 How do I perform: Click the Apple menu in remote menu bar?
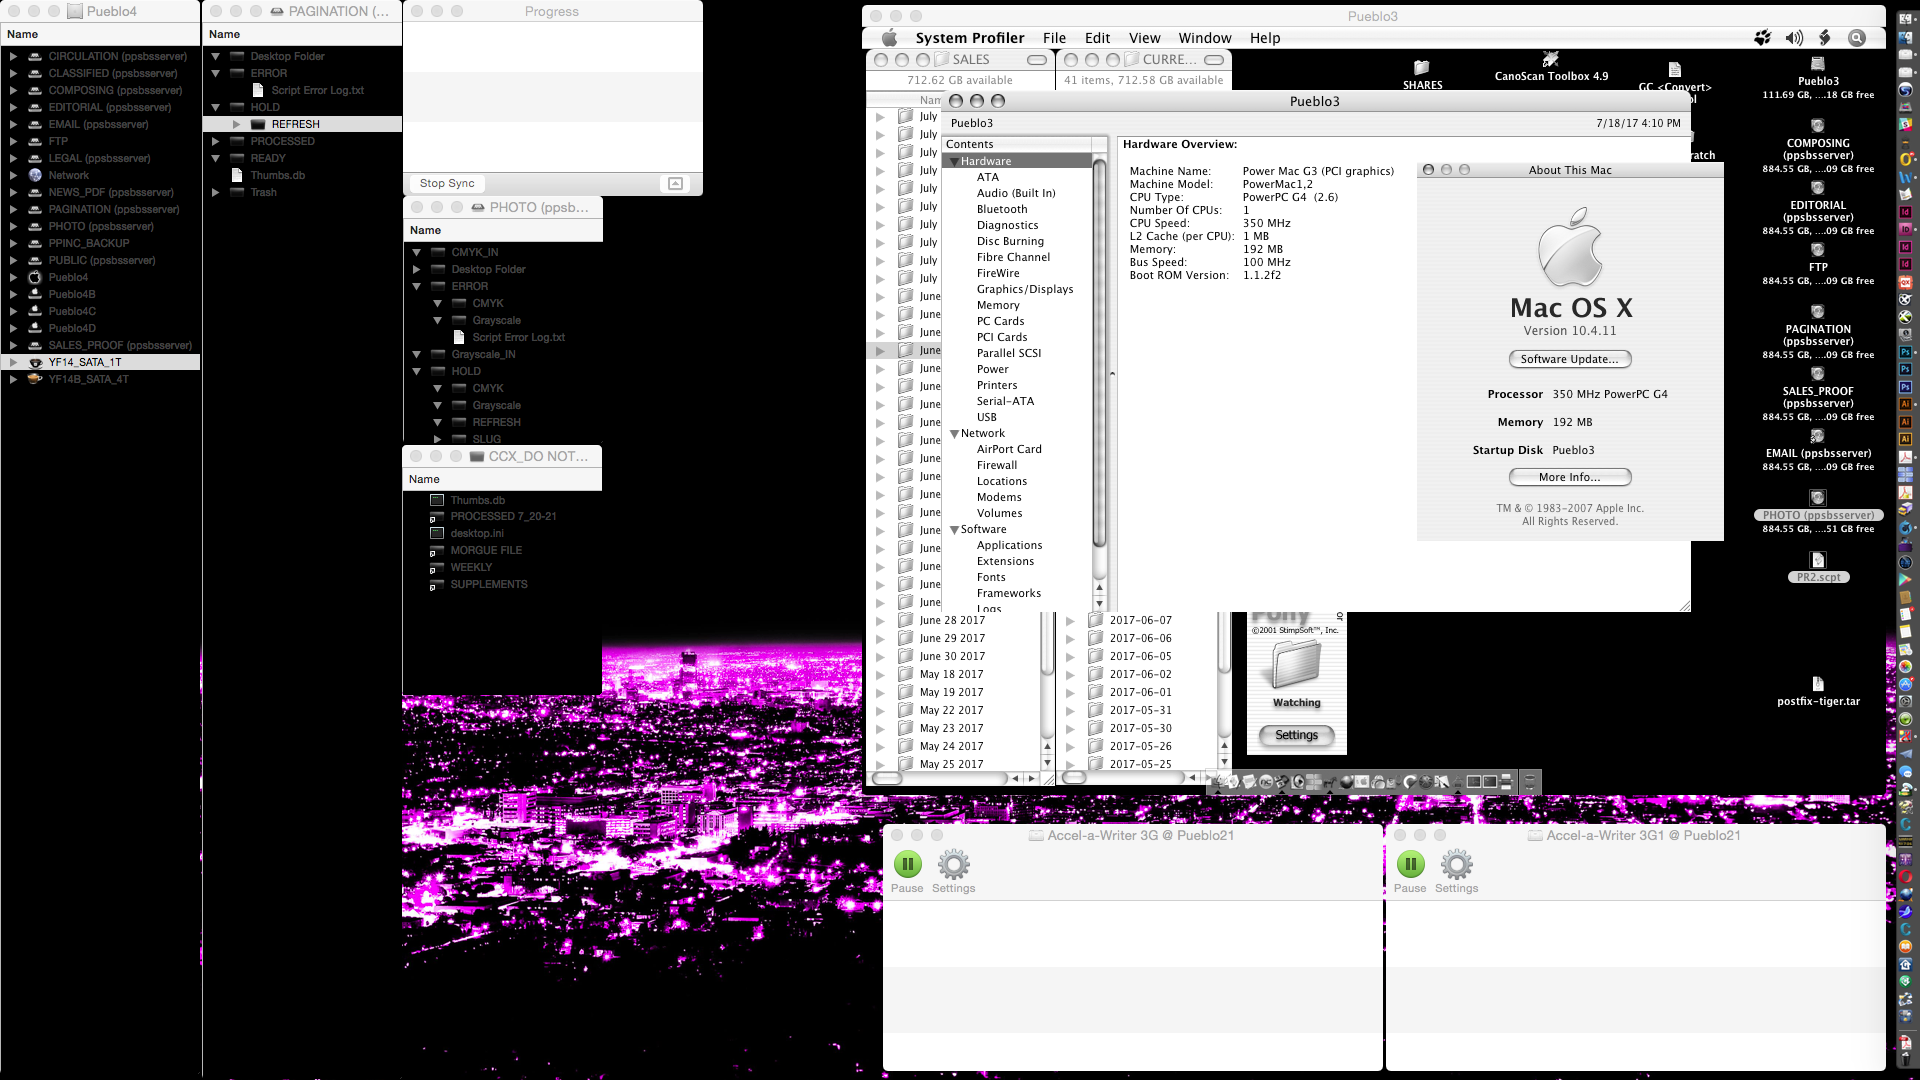(x=889, y=38)
